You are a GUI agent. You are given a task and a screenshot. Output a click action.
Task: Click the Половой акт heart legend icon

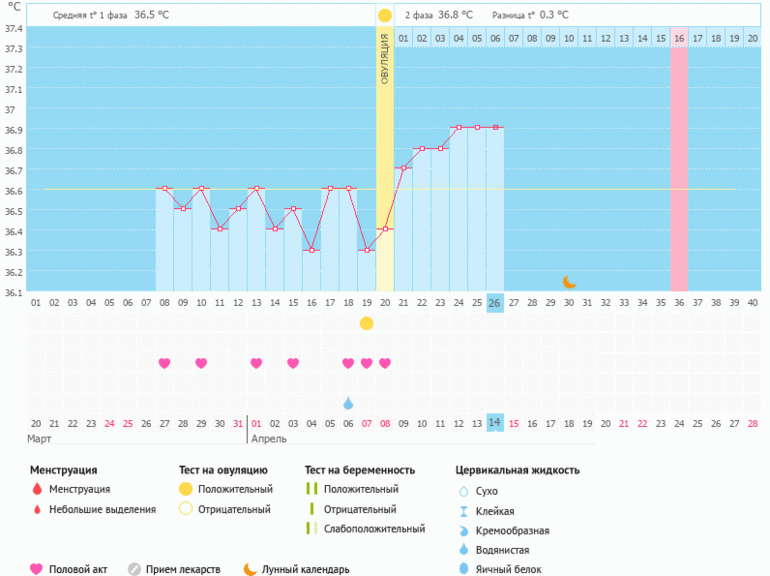(x=37, y=569)
